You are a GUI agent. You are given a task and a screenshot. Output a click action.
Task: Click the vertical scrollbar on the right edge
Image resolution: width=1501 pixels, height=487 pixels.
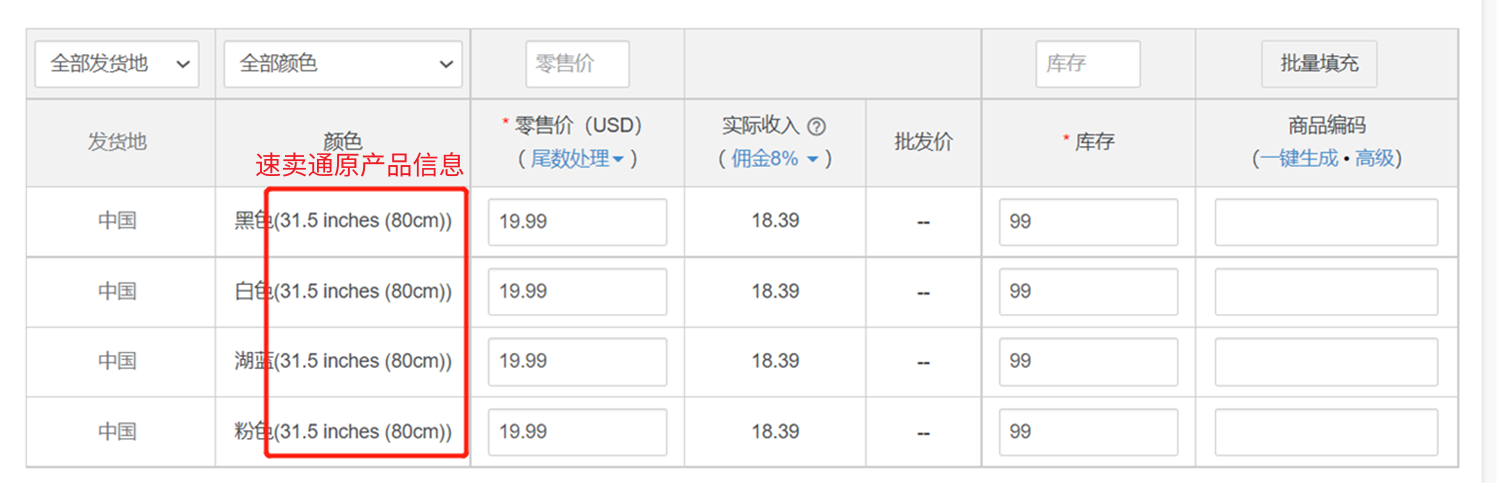(x=1491, y=243)
